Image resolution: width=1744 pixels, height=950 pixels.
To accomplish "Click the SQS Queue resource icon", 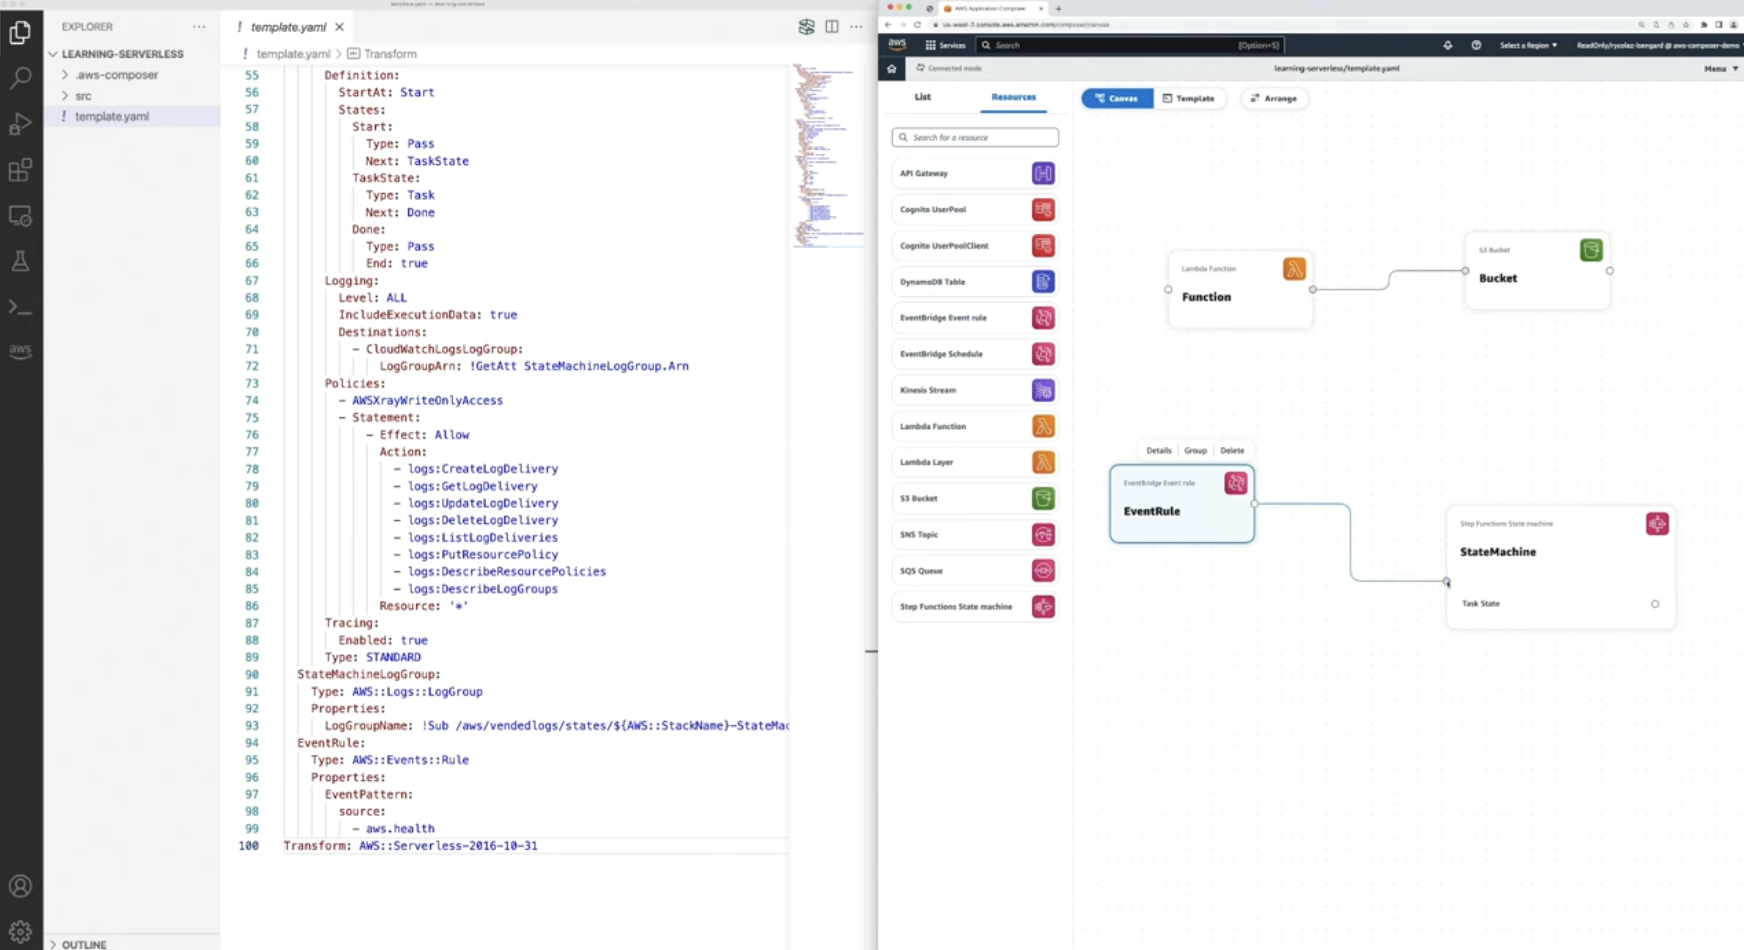I will point(1043,570).
